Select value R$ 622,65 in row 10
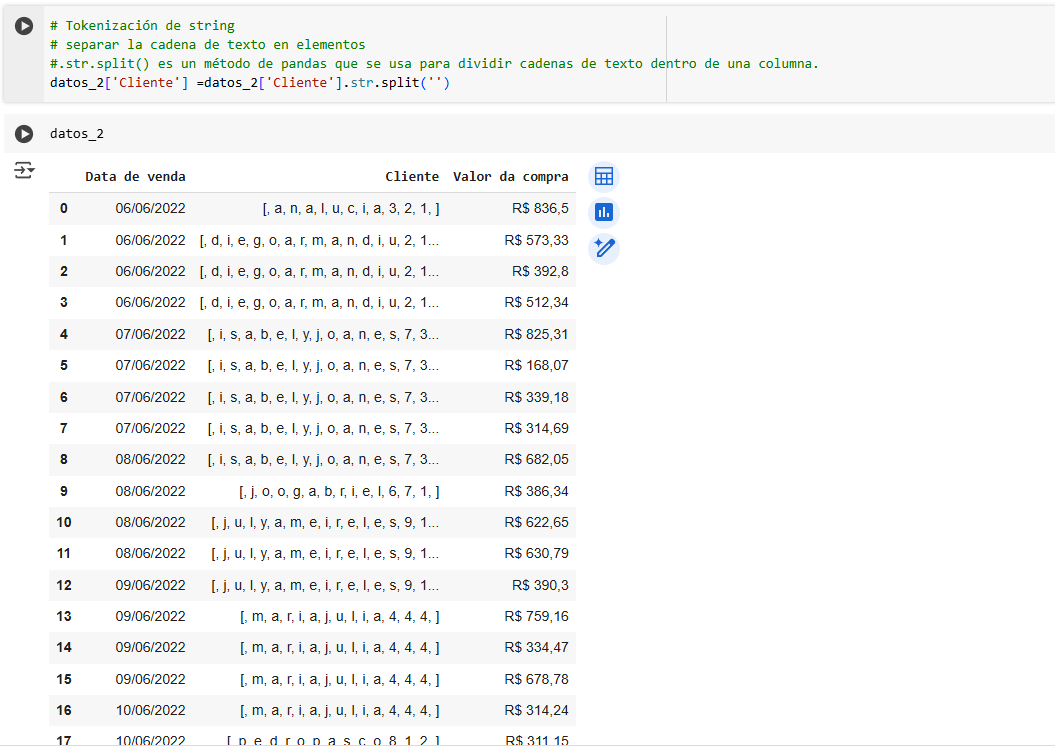Image resolution: width=1055 pixels, height=751 pixels. click(536, 522)
